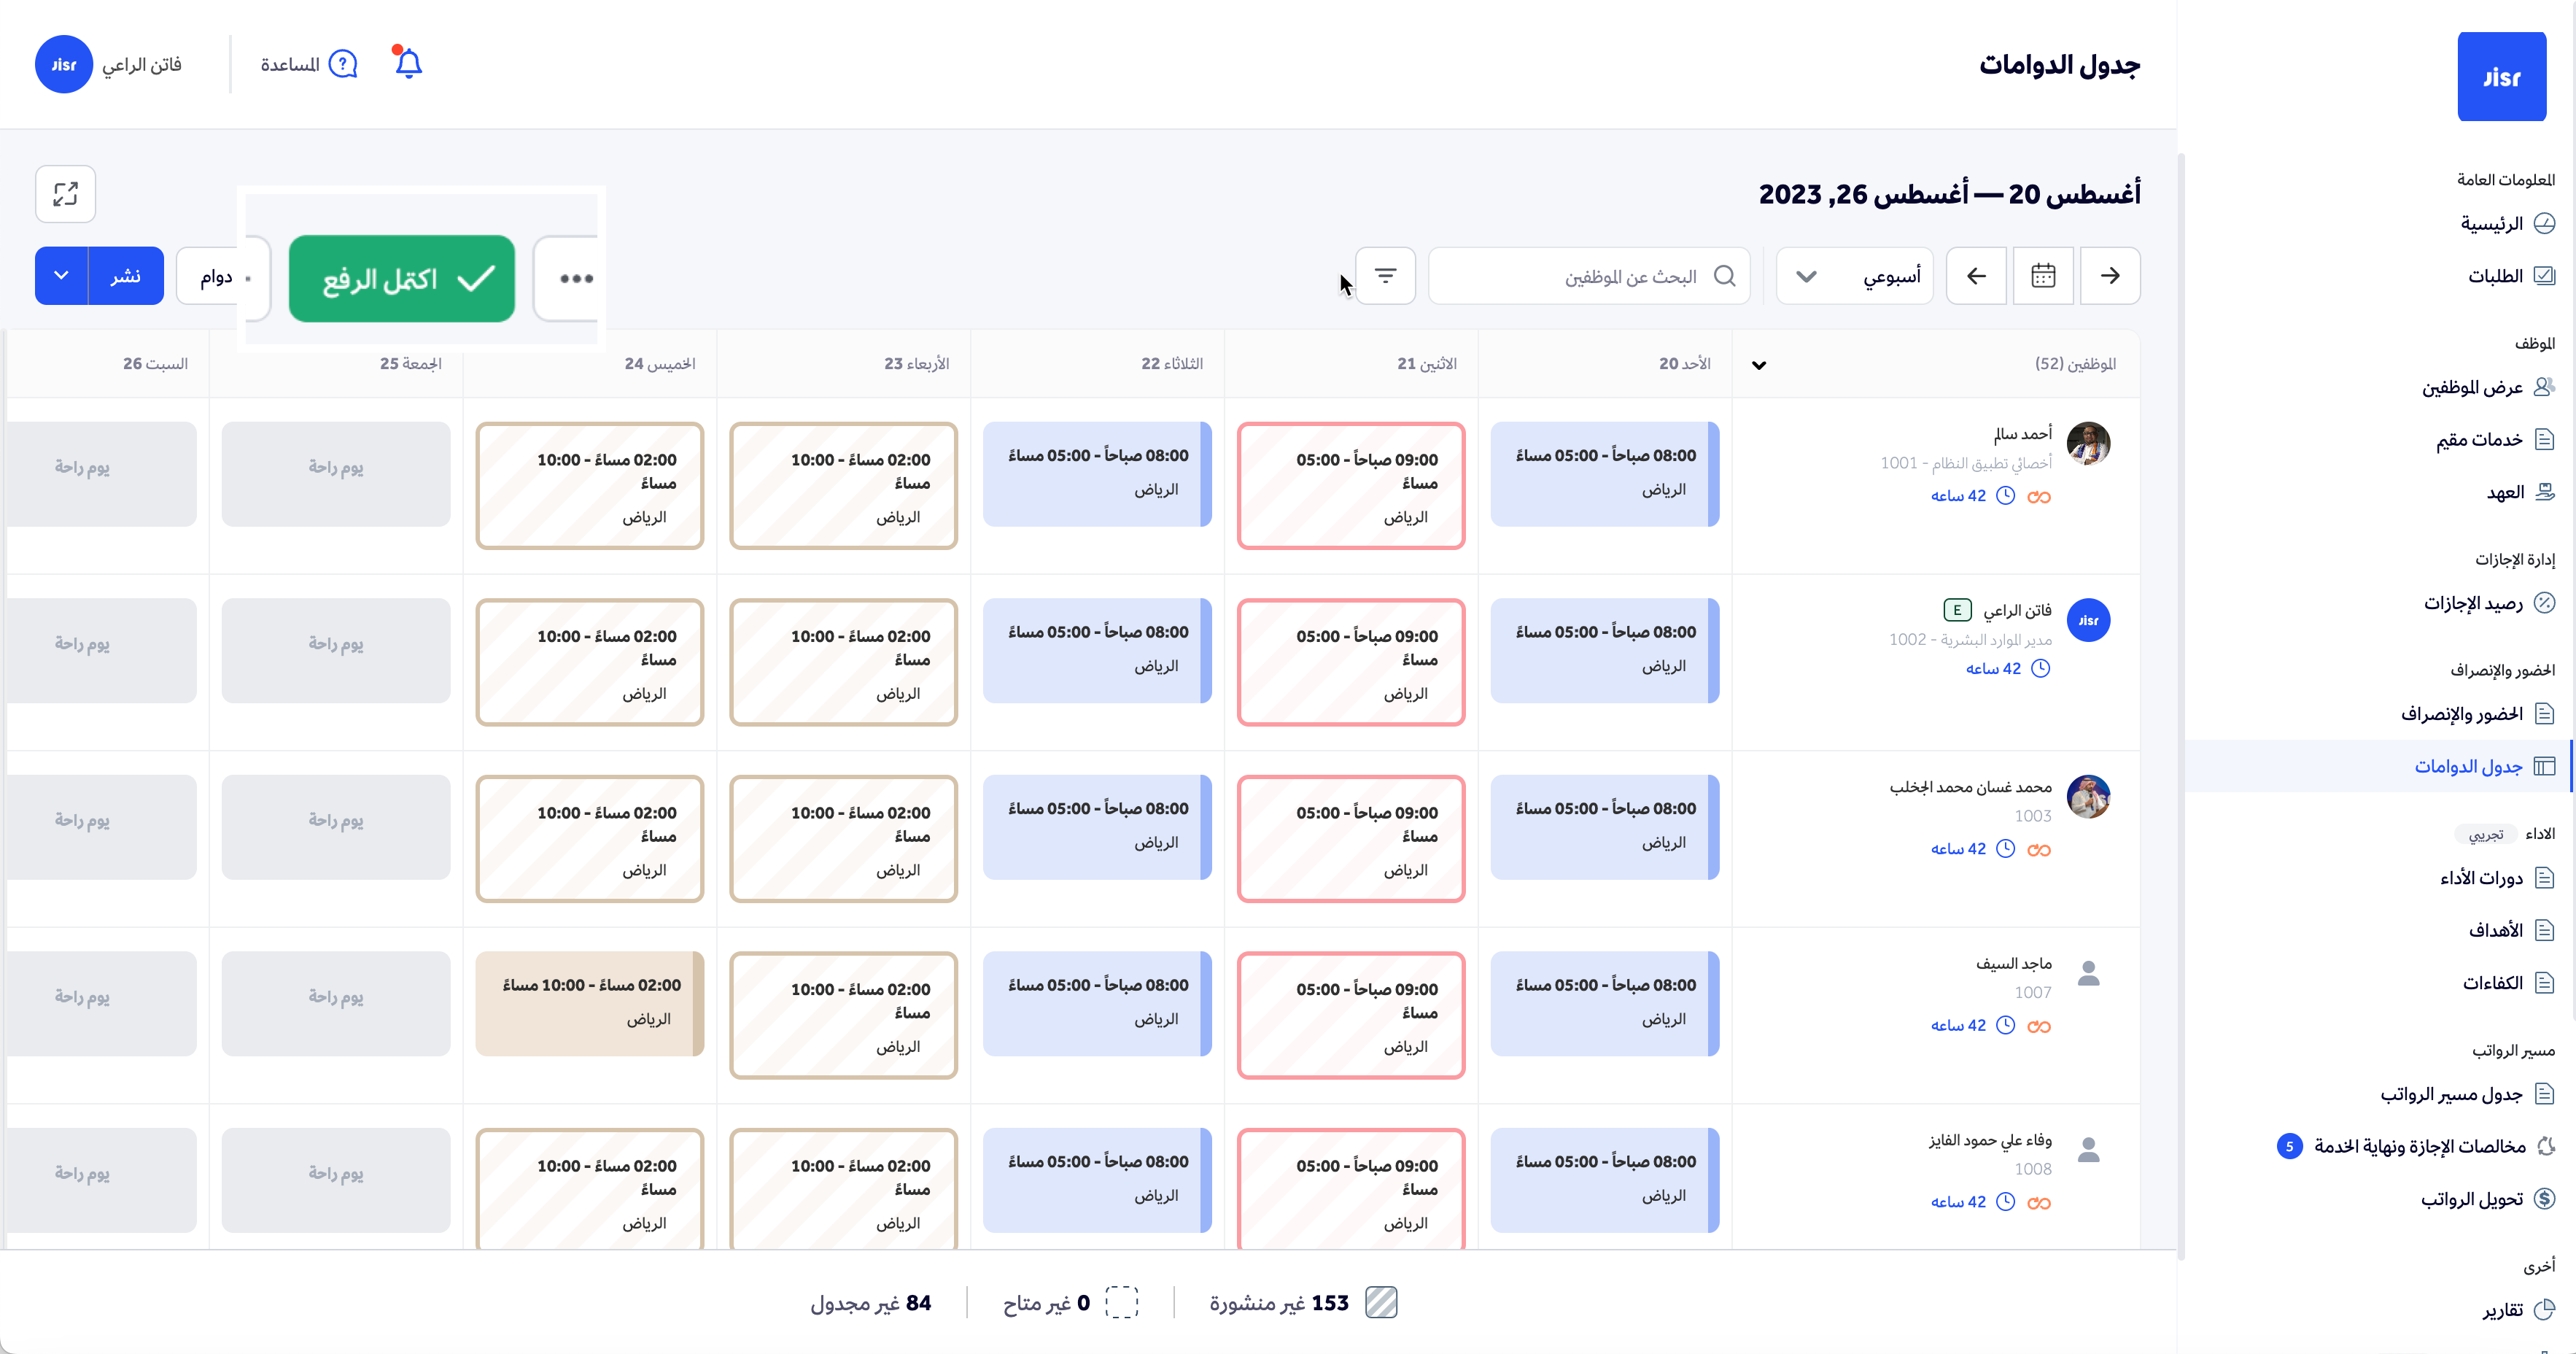
Task: Open جدول مسير الرواتب sidebar item
Action: (2451, 1094)
